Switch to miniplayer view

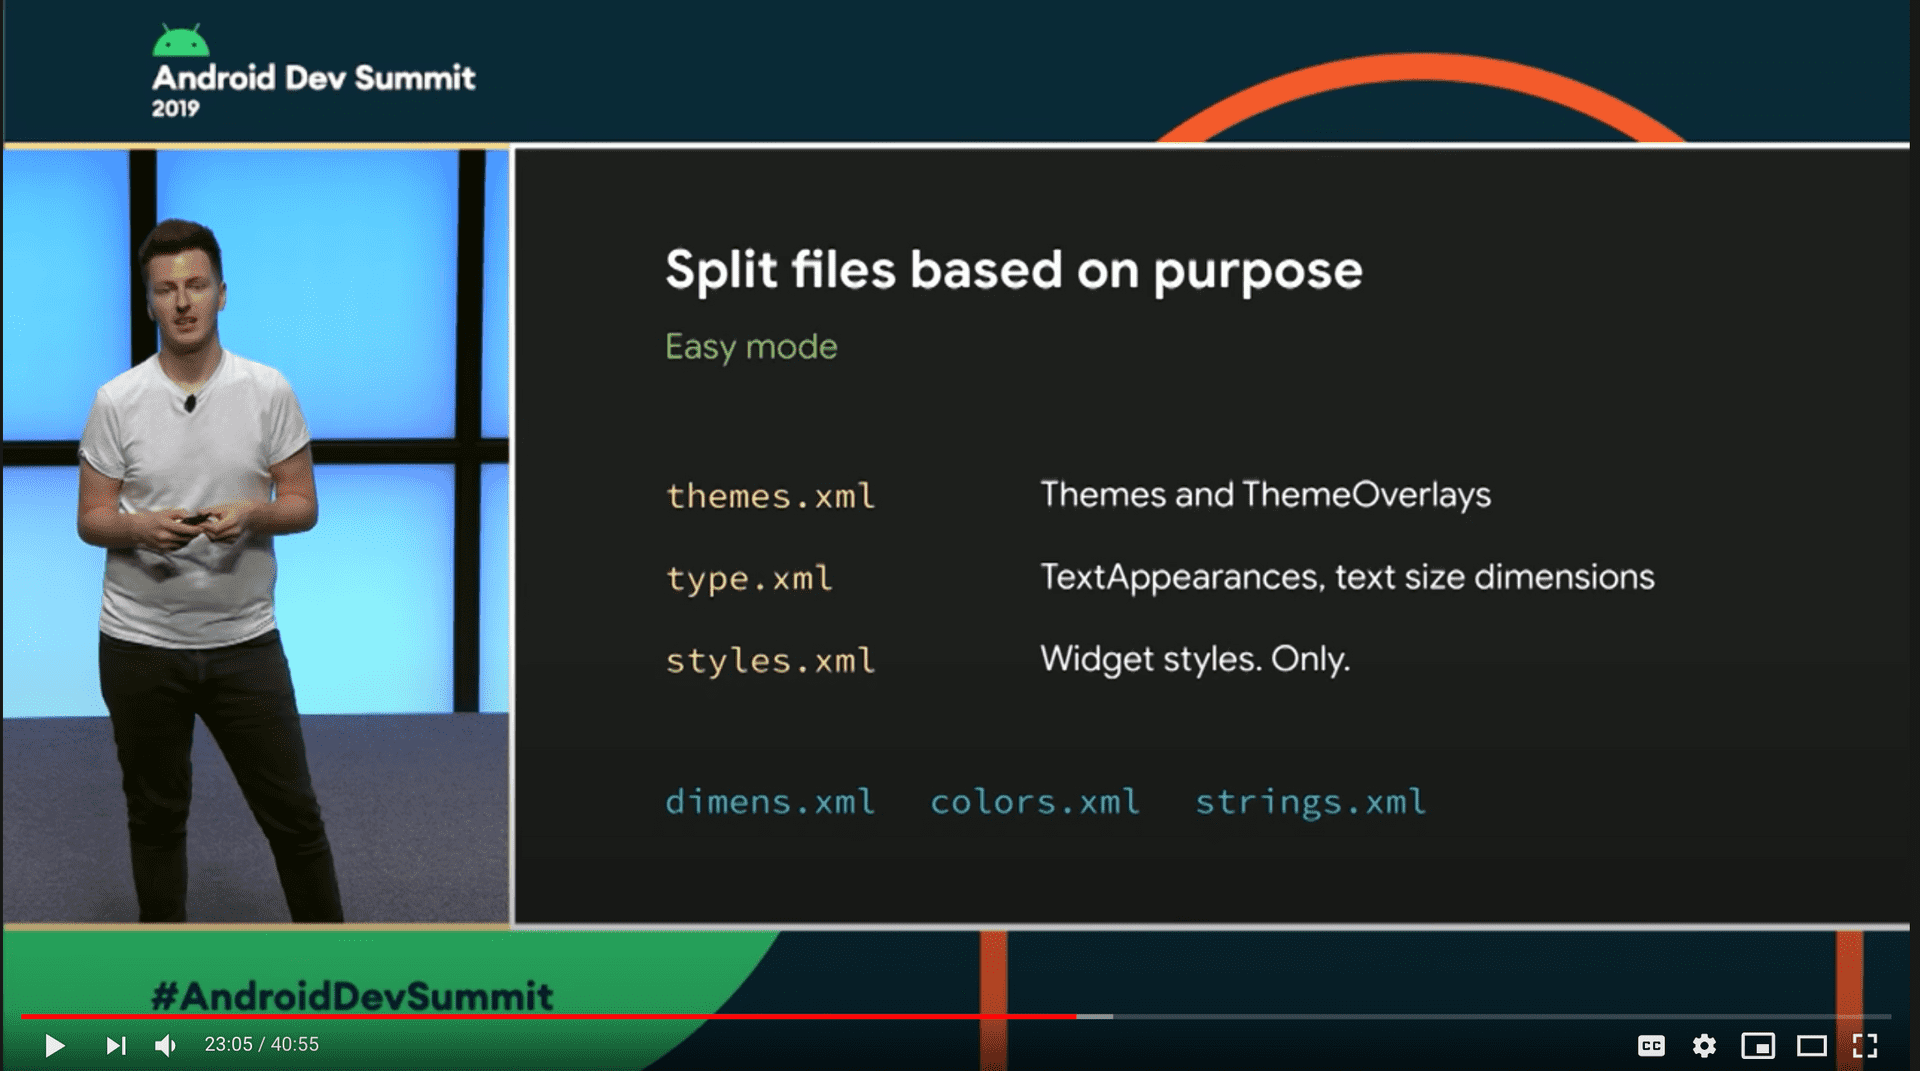[1760, 1045]
